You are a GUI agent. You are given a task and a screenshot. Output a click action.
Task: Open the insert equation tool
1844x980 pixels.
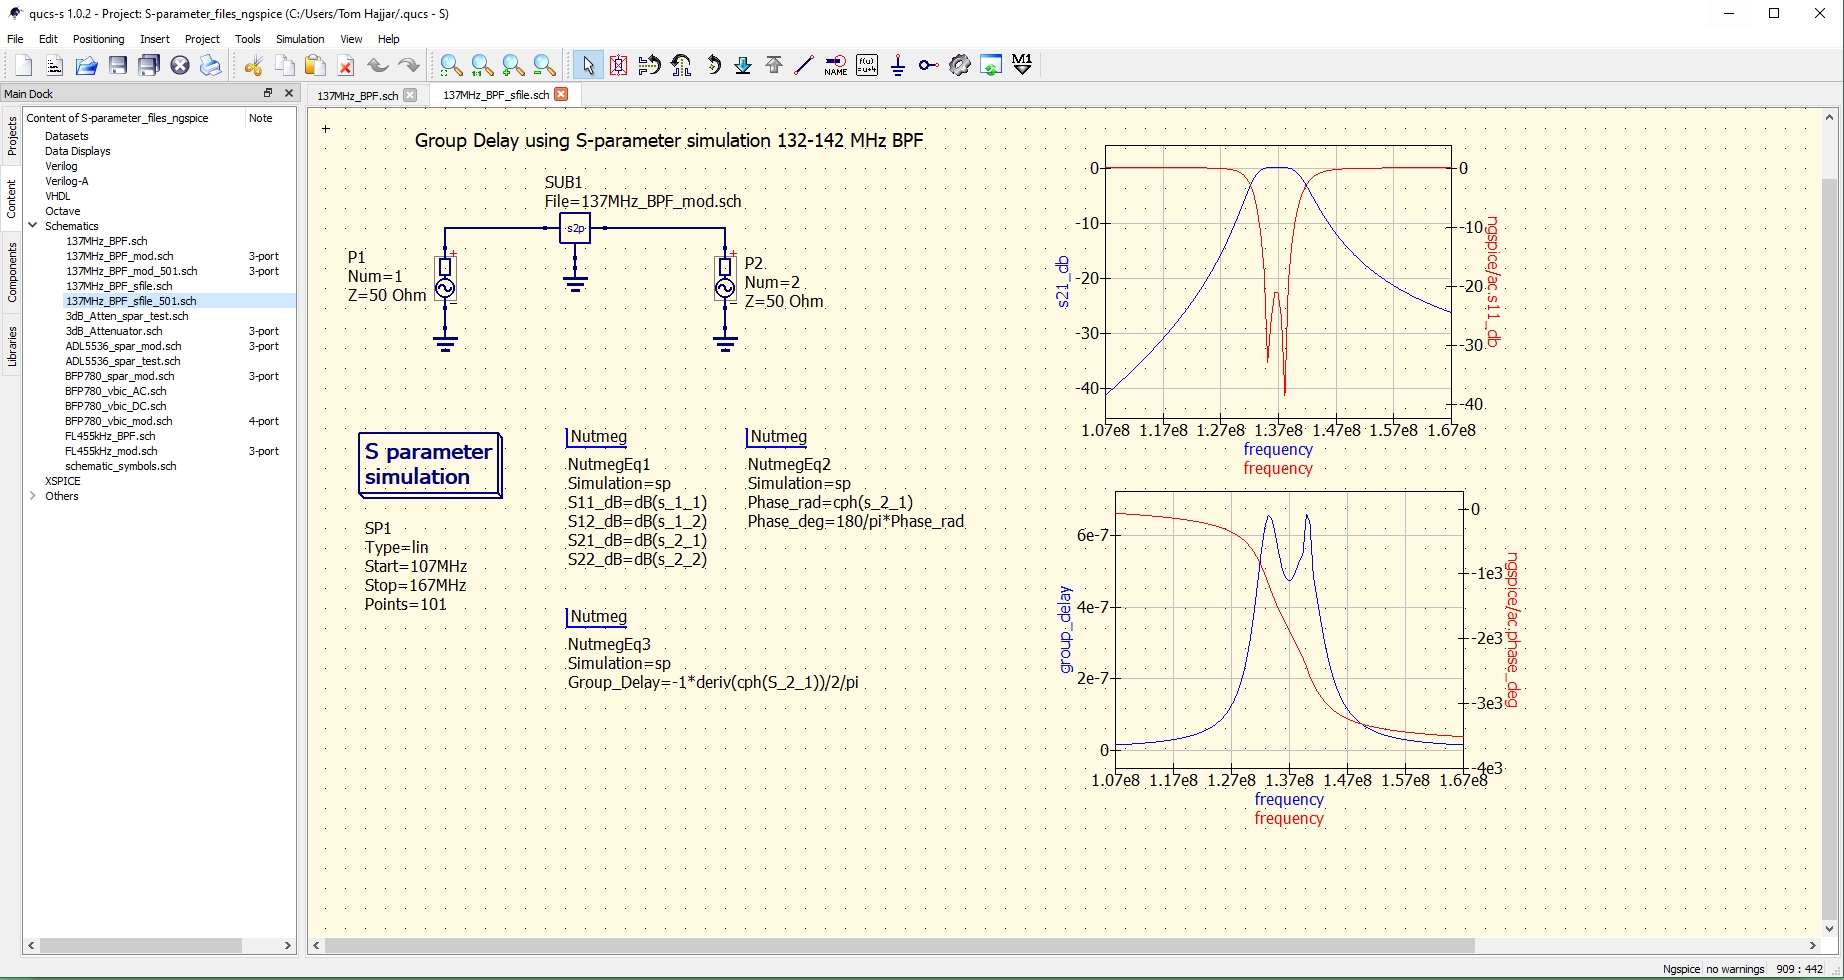[x=866, y=65]
